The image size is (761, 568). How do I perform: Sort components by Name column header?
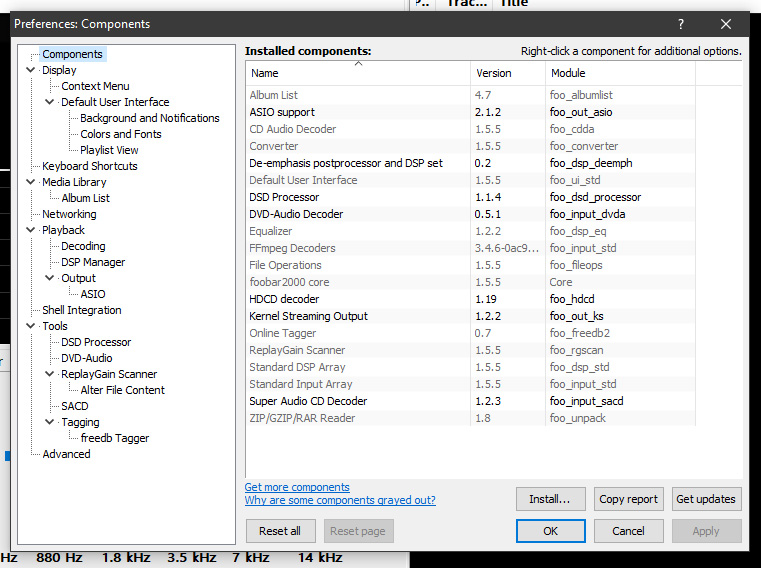[x=358, y=73]
